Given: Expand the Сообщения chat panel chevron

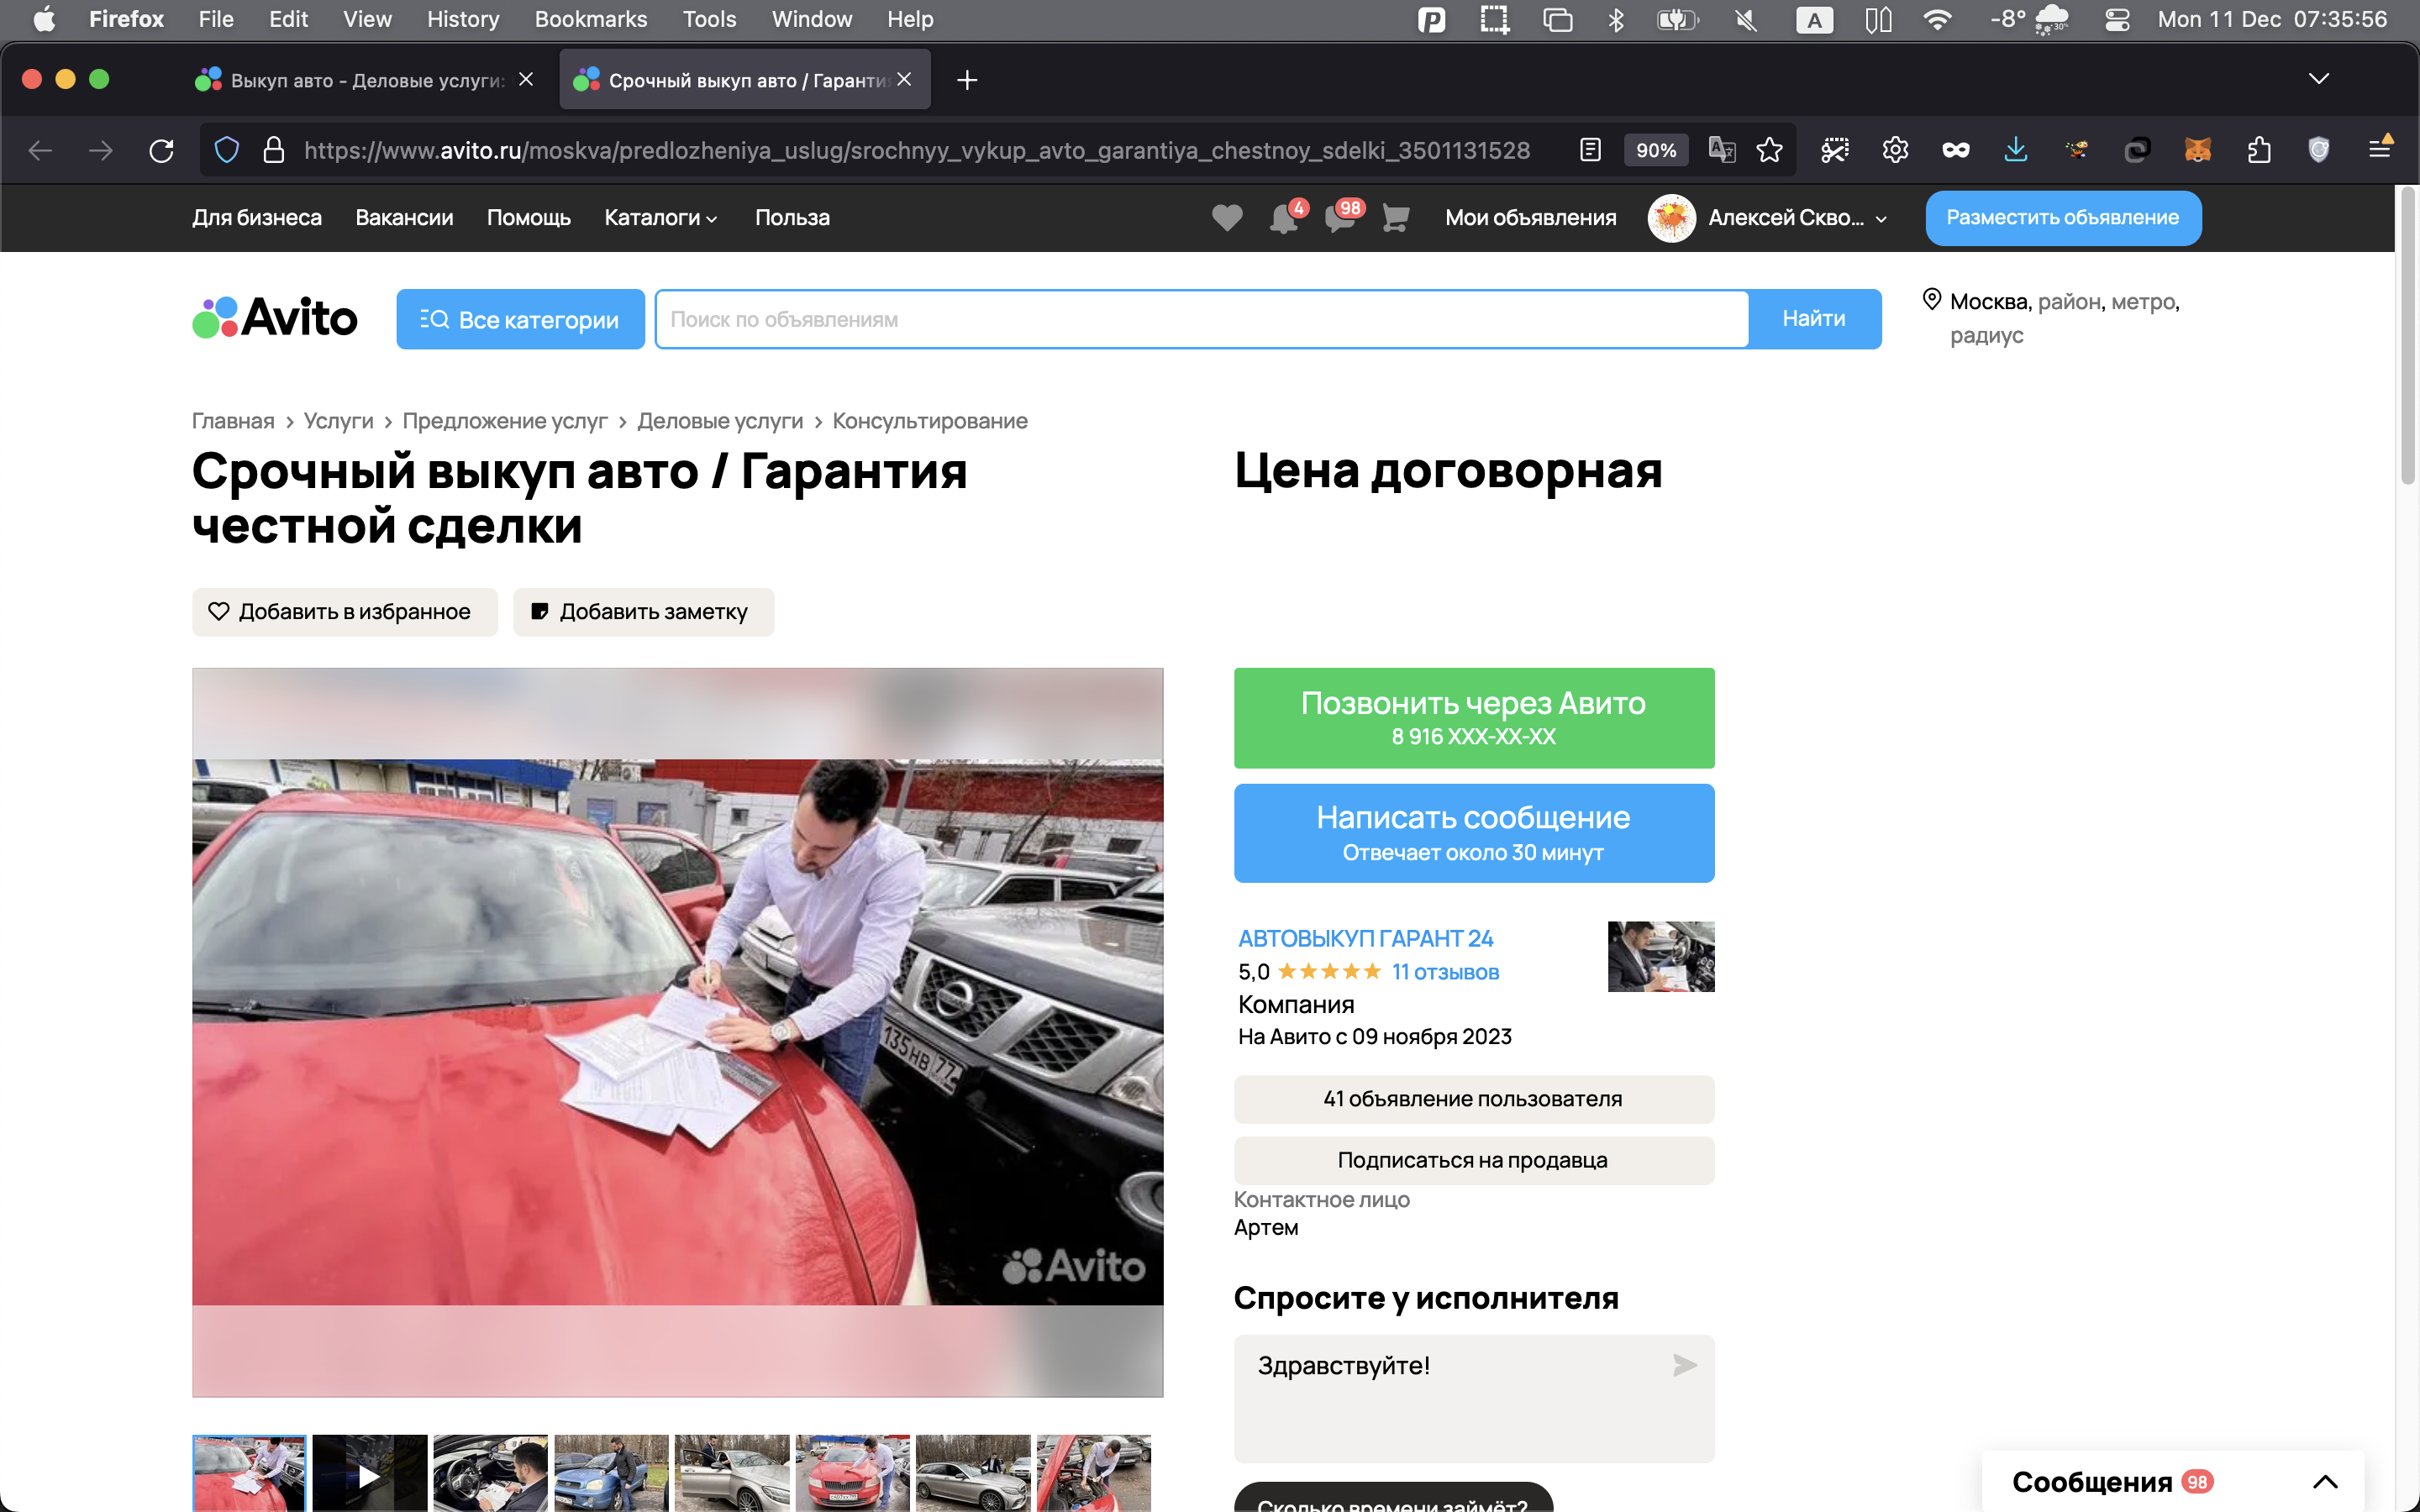Looking at the screenshot, I should click(2325, 1481).
